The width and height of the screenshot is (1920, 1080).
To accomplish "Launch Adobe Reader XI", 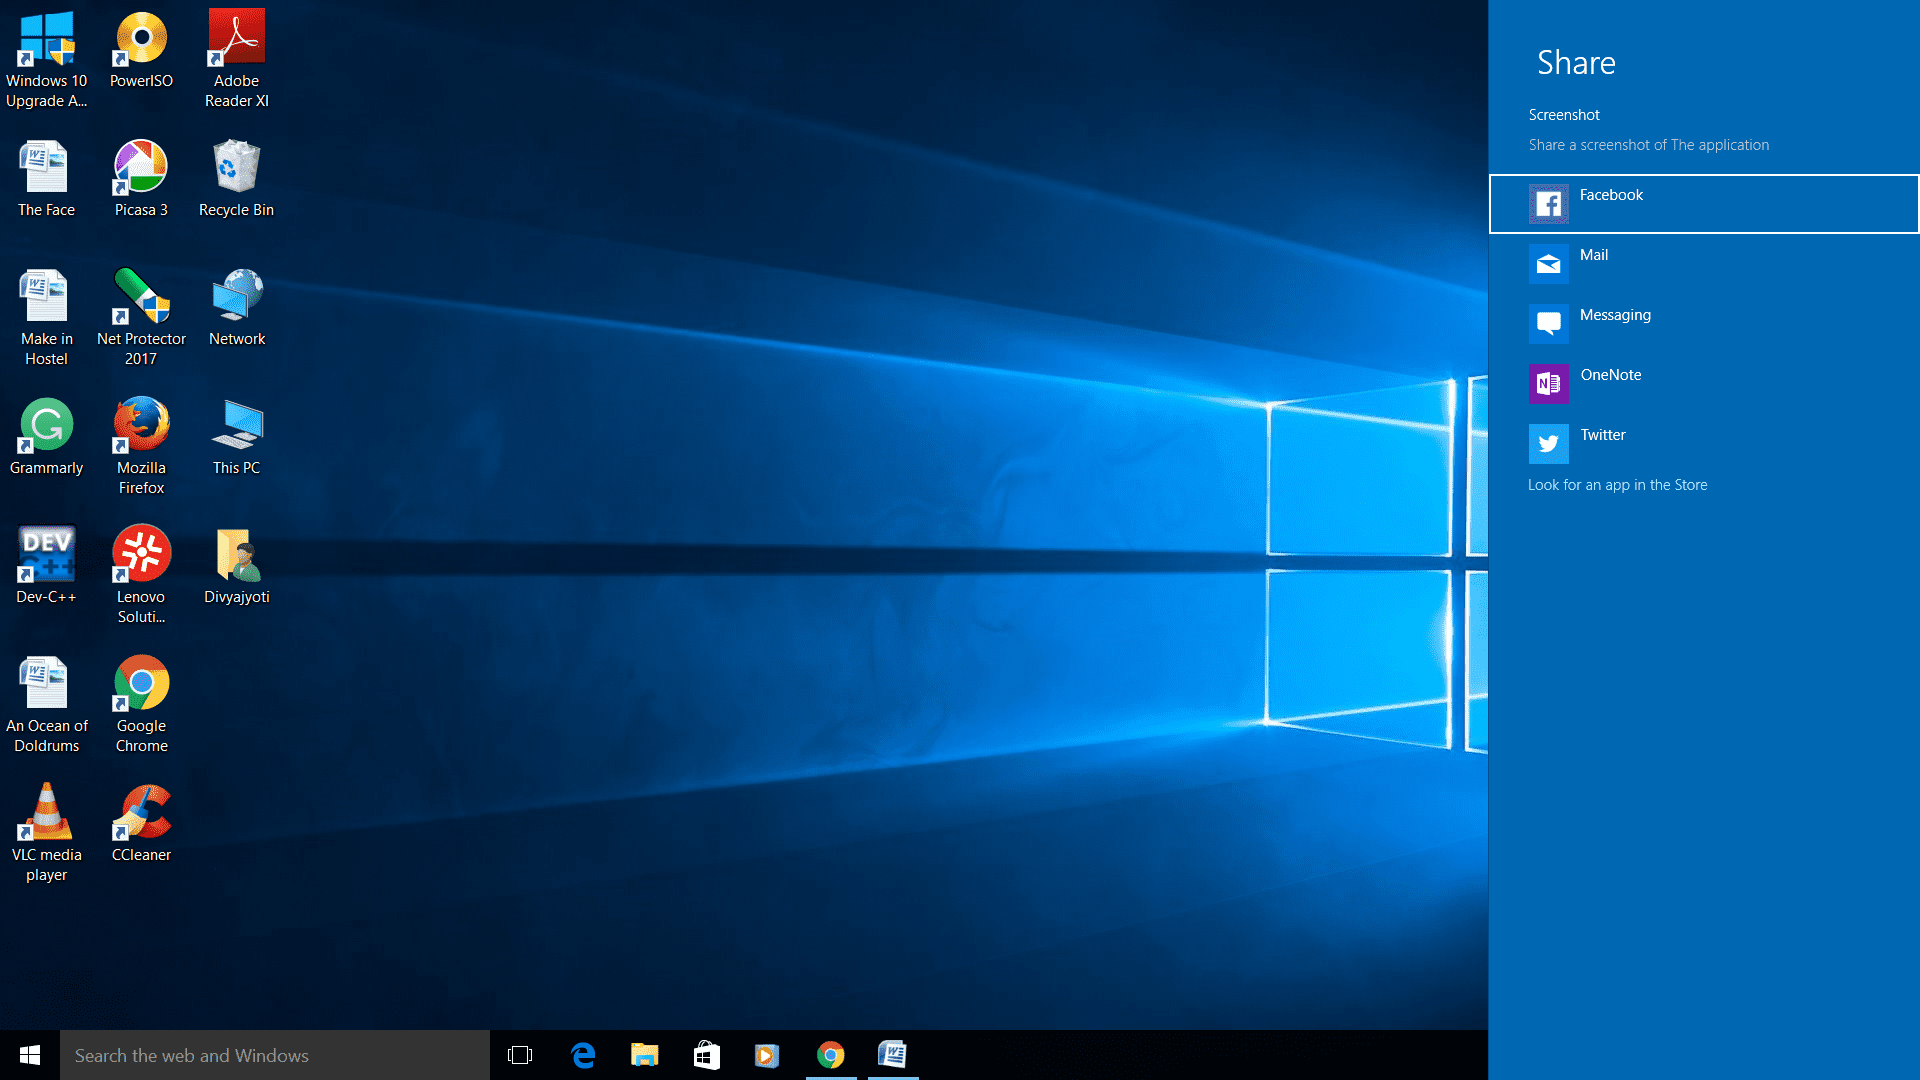I will (237, 53).
